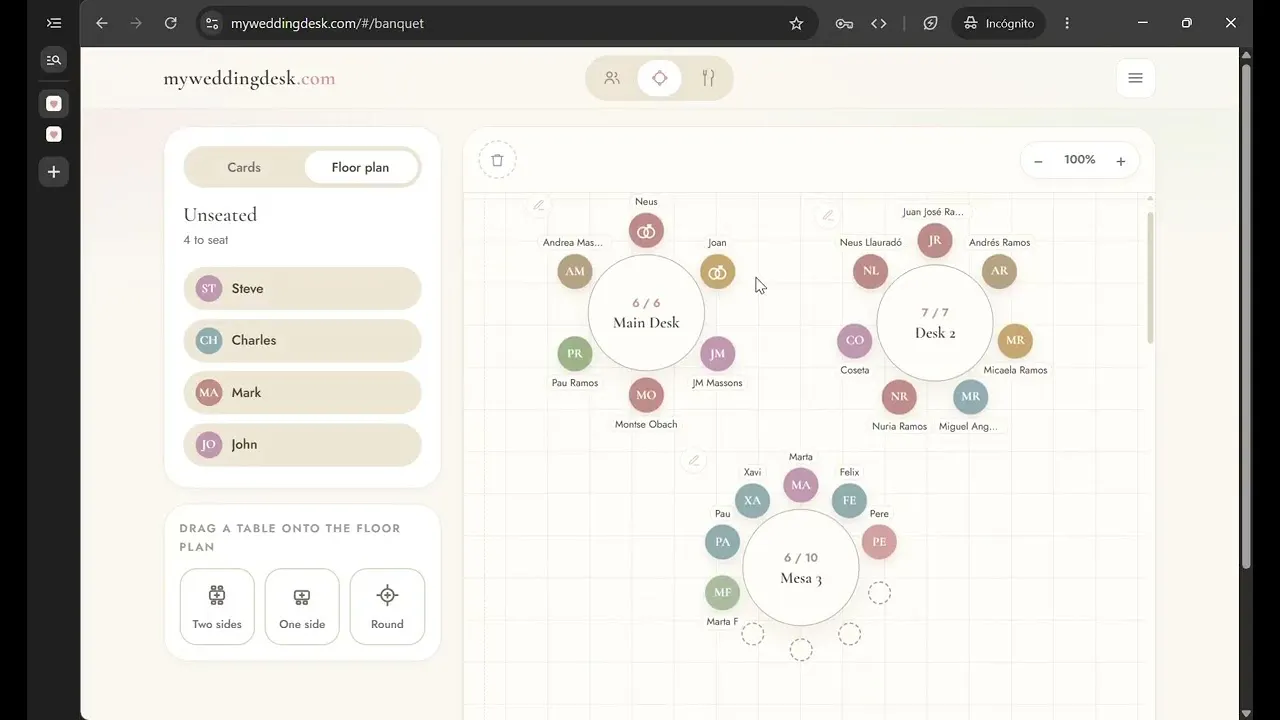
Task: Click Andrés Ramos AR seat avatar
Action: click(999, 270)
